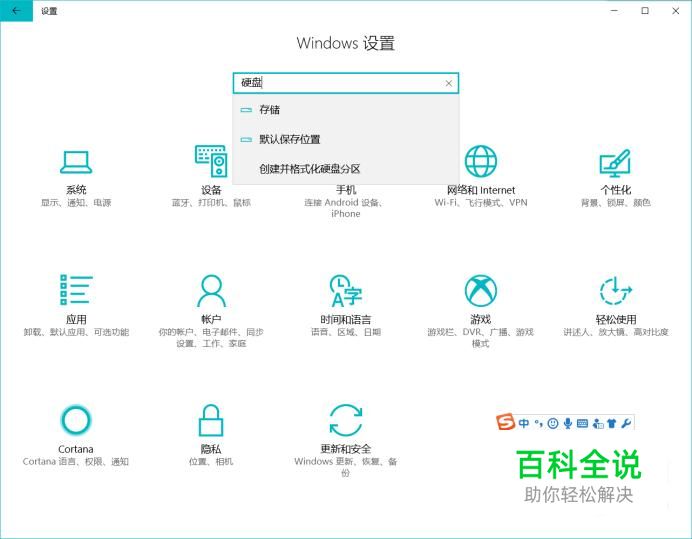This screenshot has height=539, width=692.
Task: Open the 应用 (Apps) list icon
Action: [76, 290]
